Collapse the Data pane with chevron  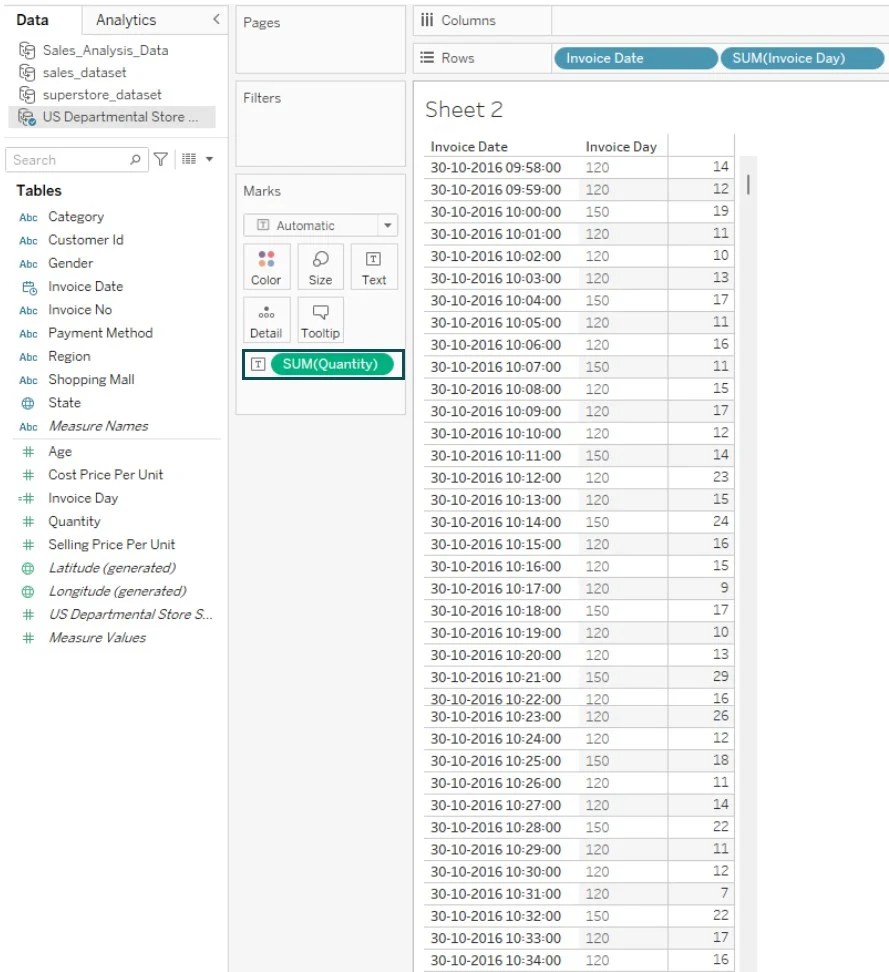216,19
